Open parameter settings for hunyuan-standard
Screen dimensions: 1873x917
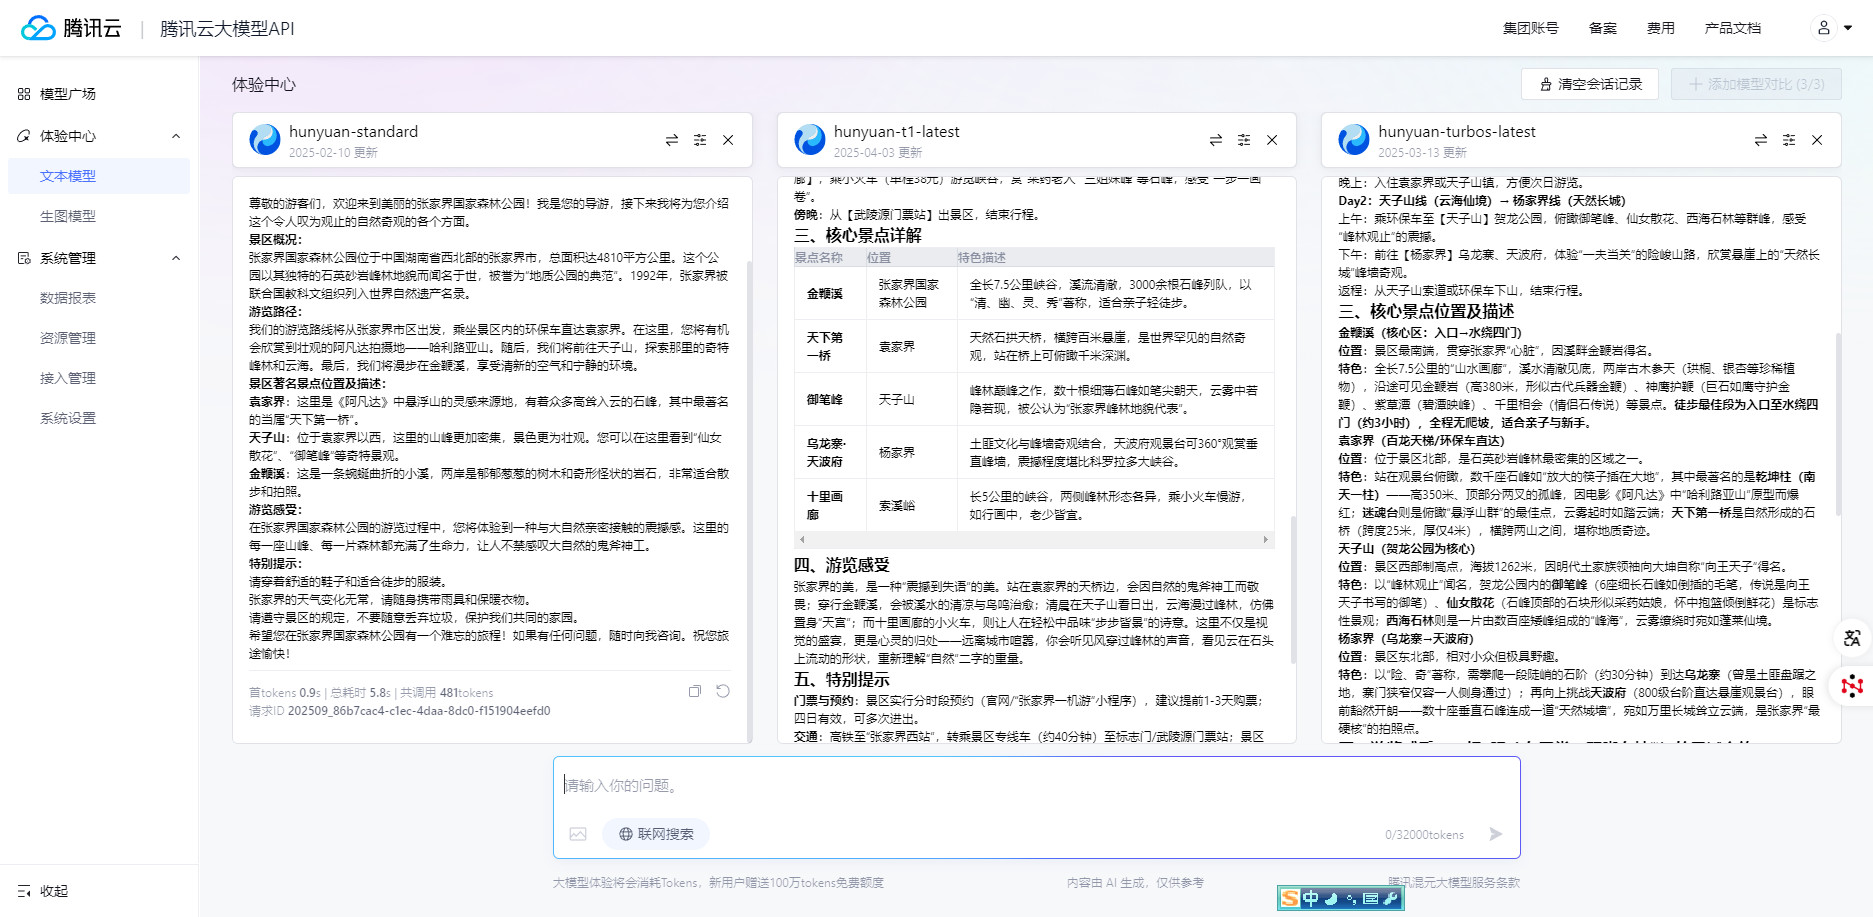click(700, 140)
